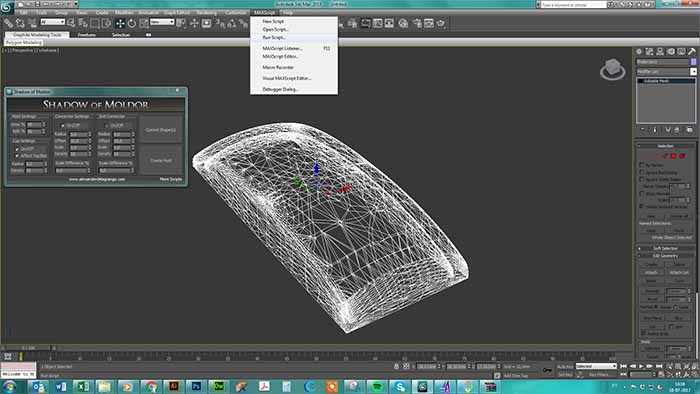Open Excel from the Windows taskbar
This screenshot has width=700, height=394.
click(83, 386)
